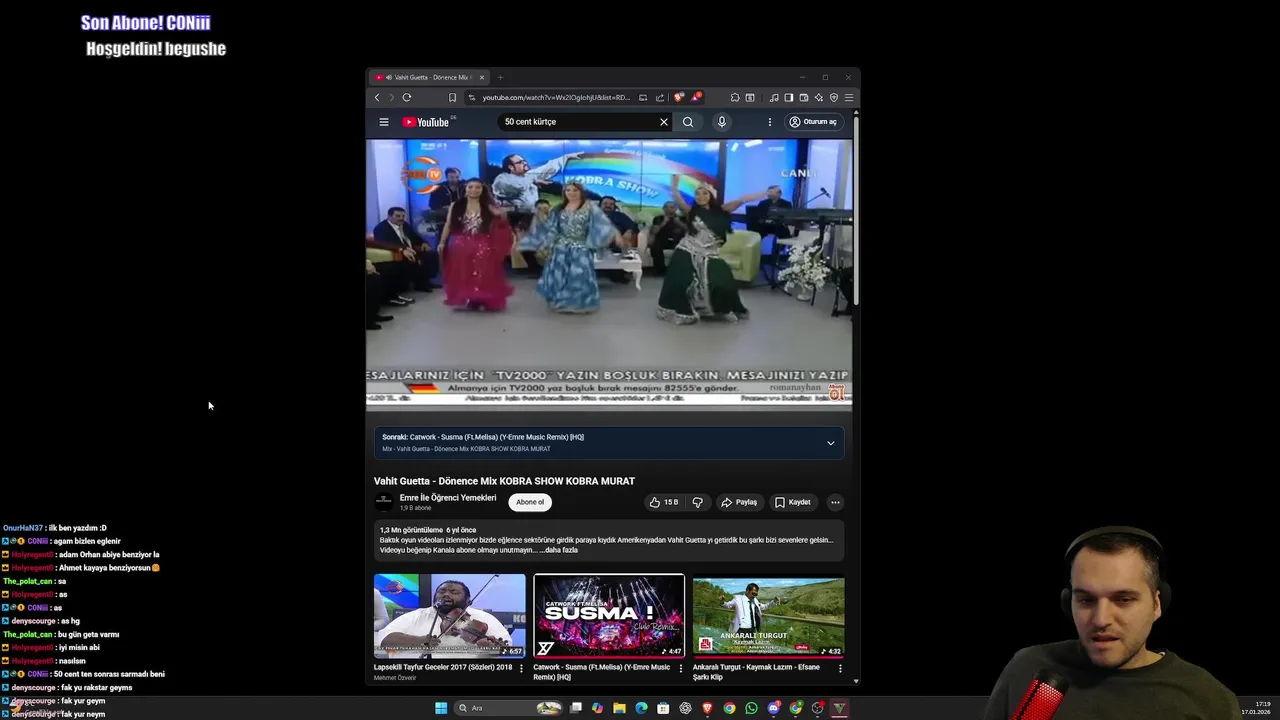
Task: Open the music note playlist icon
Action: (774, 98)
